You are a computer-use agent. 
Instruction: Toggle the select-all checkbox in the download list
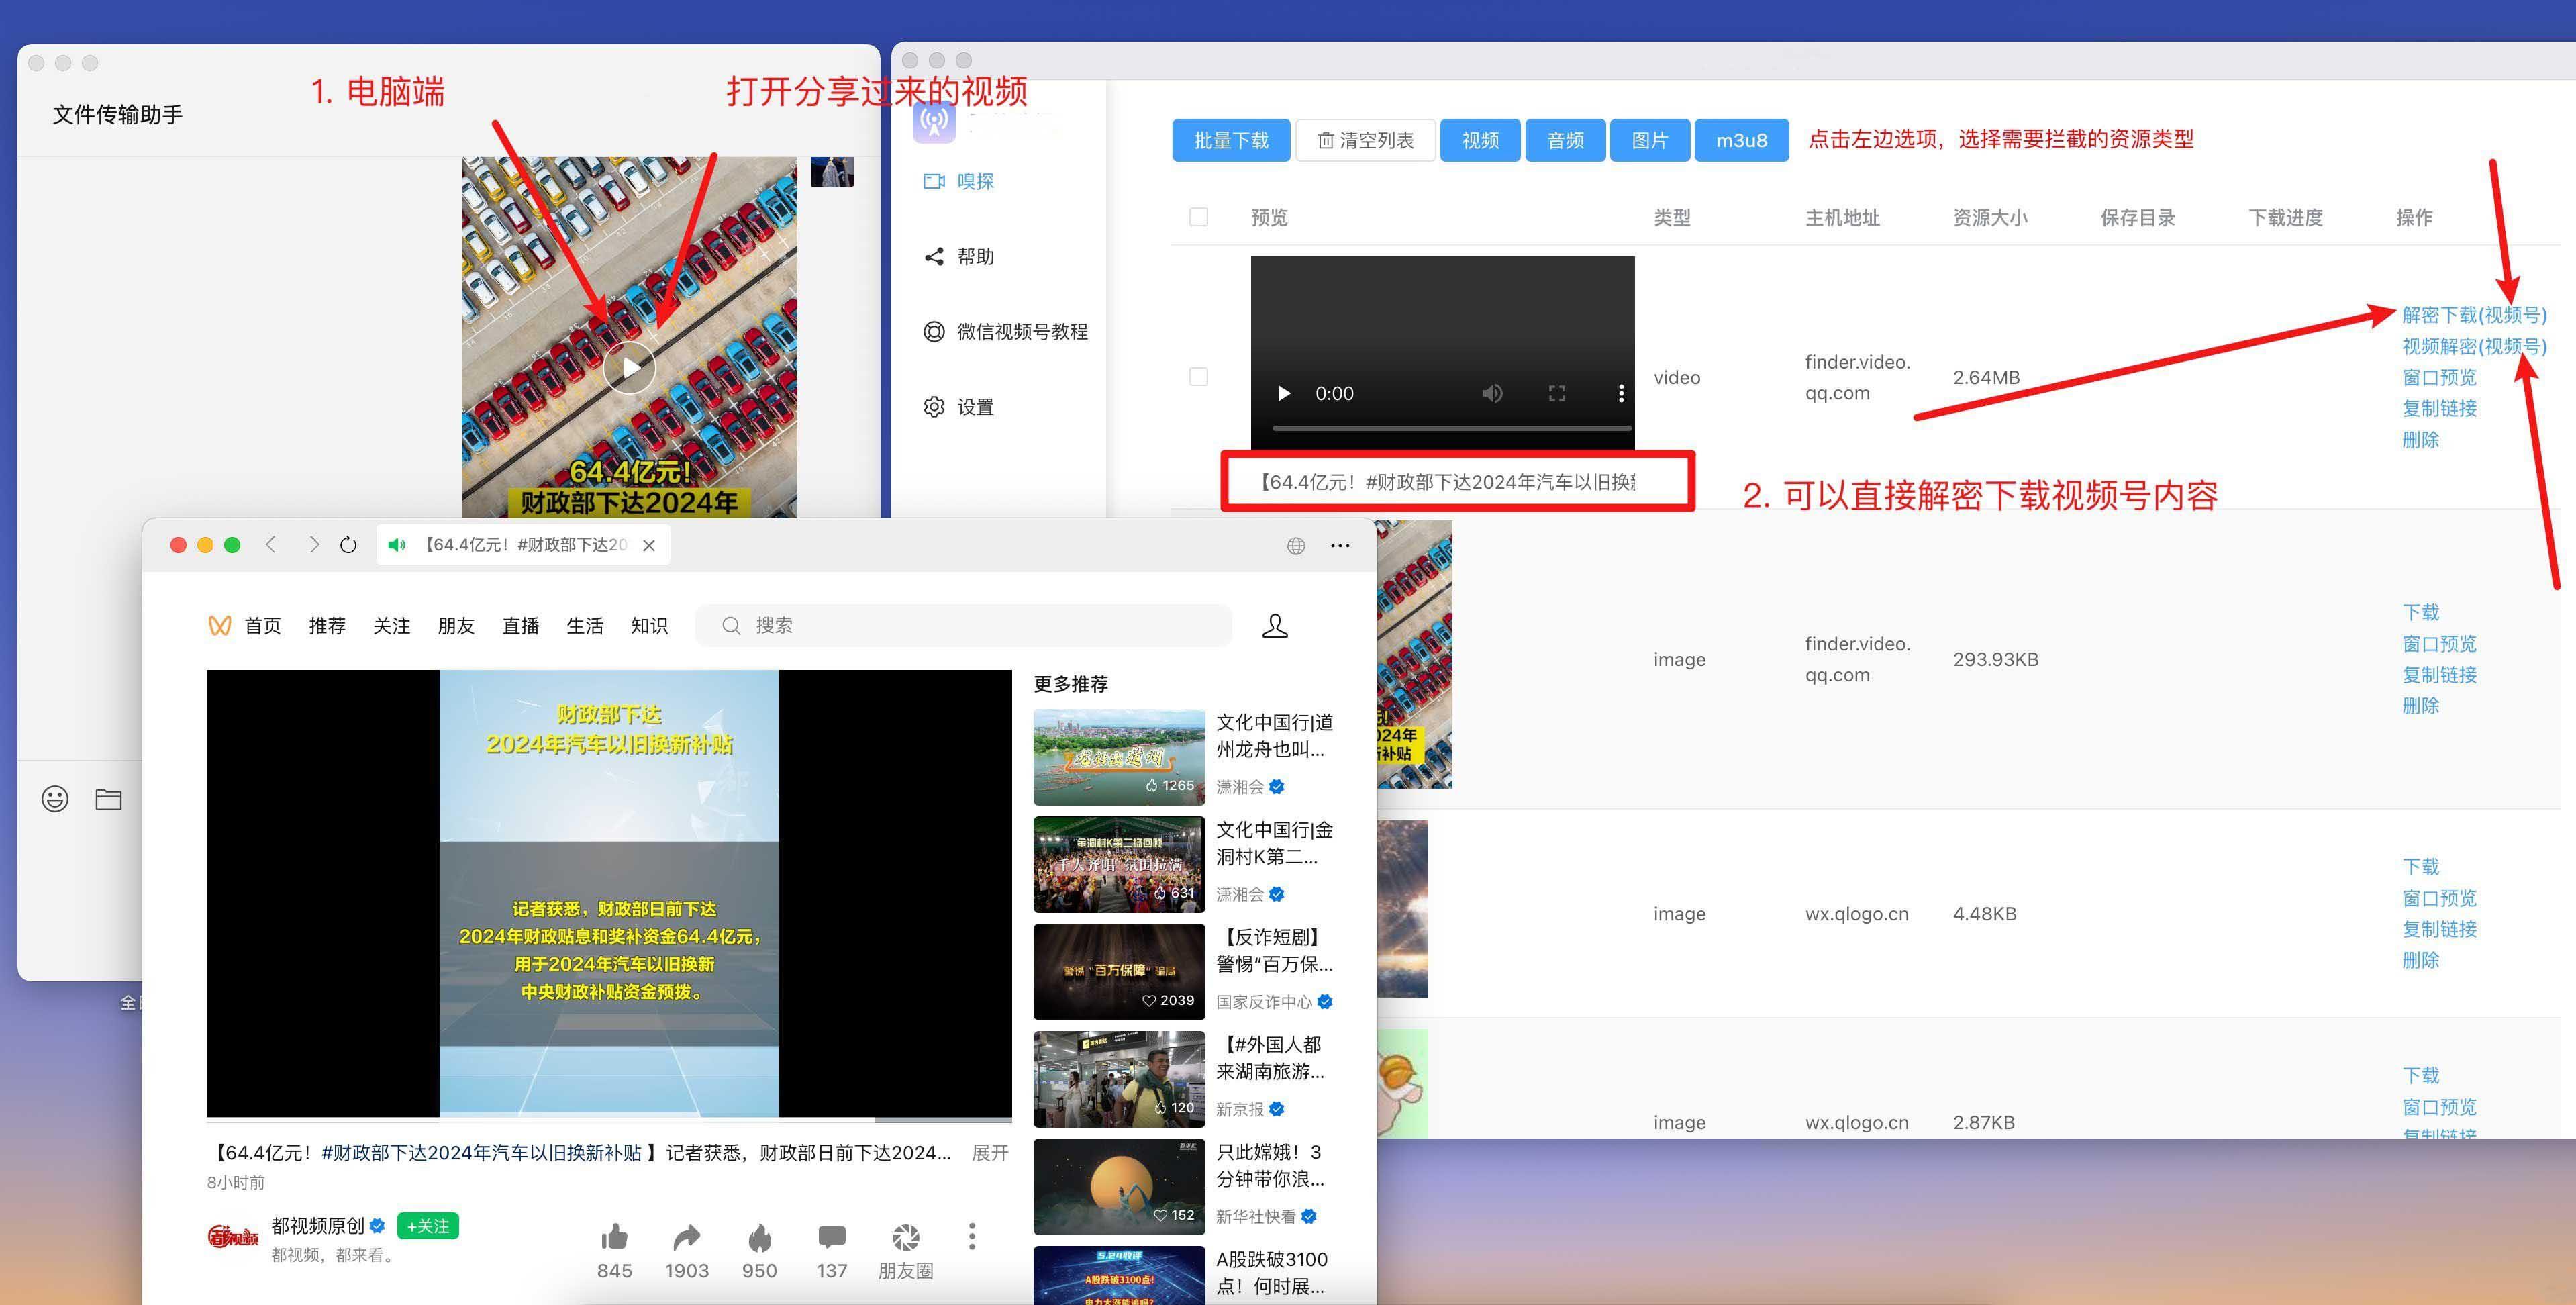(x=1198, y=216)
